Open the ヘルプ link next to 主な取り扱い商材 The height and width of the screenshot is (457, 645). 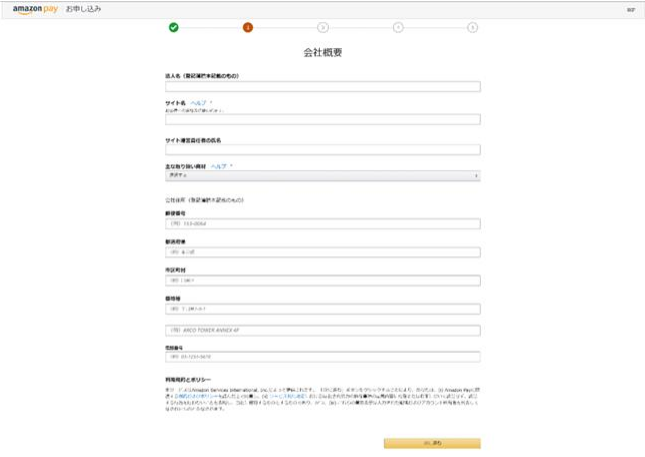click(x=218, y=166)
